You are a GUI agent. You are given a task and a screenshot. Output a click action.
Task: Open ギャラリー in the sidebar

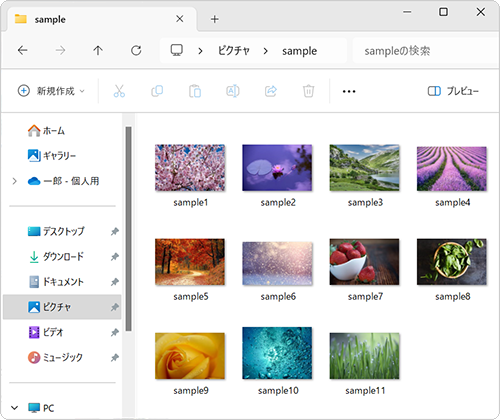(52, 155)
